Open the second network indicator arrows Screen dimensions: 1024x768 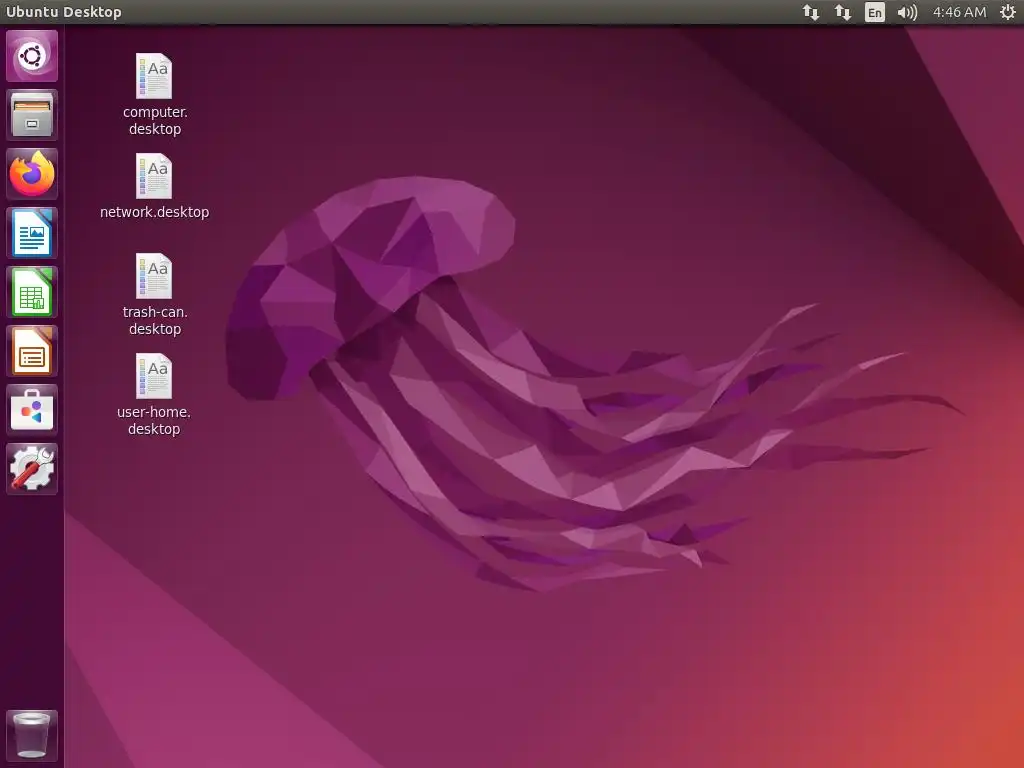[843, 12]
